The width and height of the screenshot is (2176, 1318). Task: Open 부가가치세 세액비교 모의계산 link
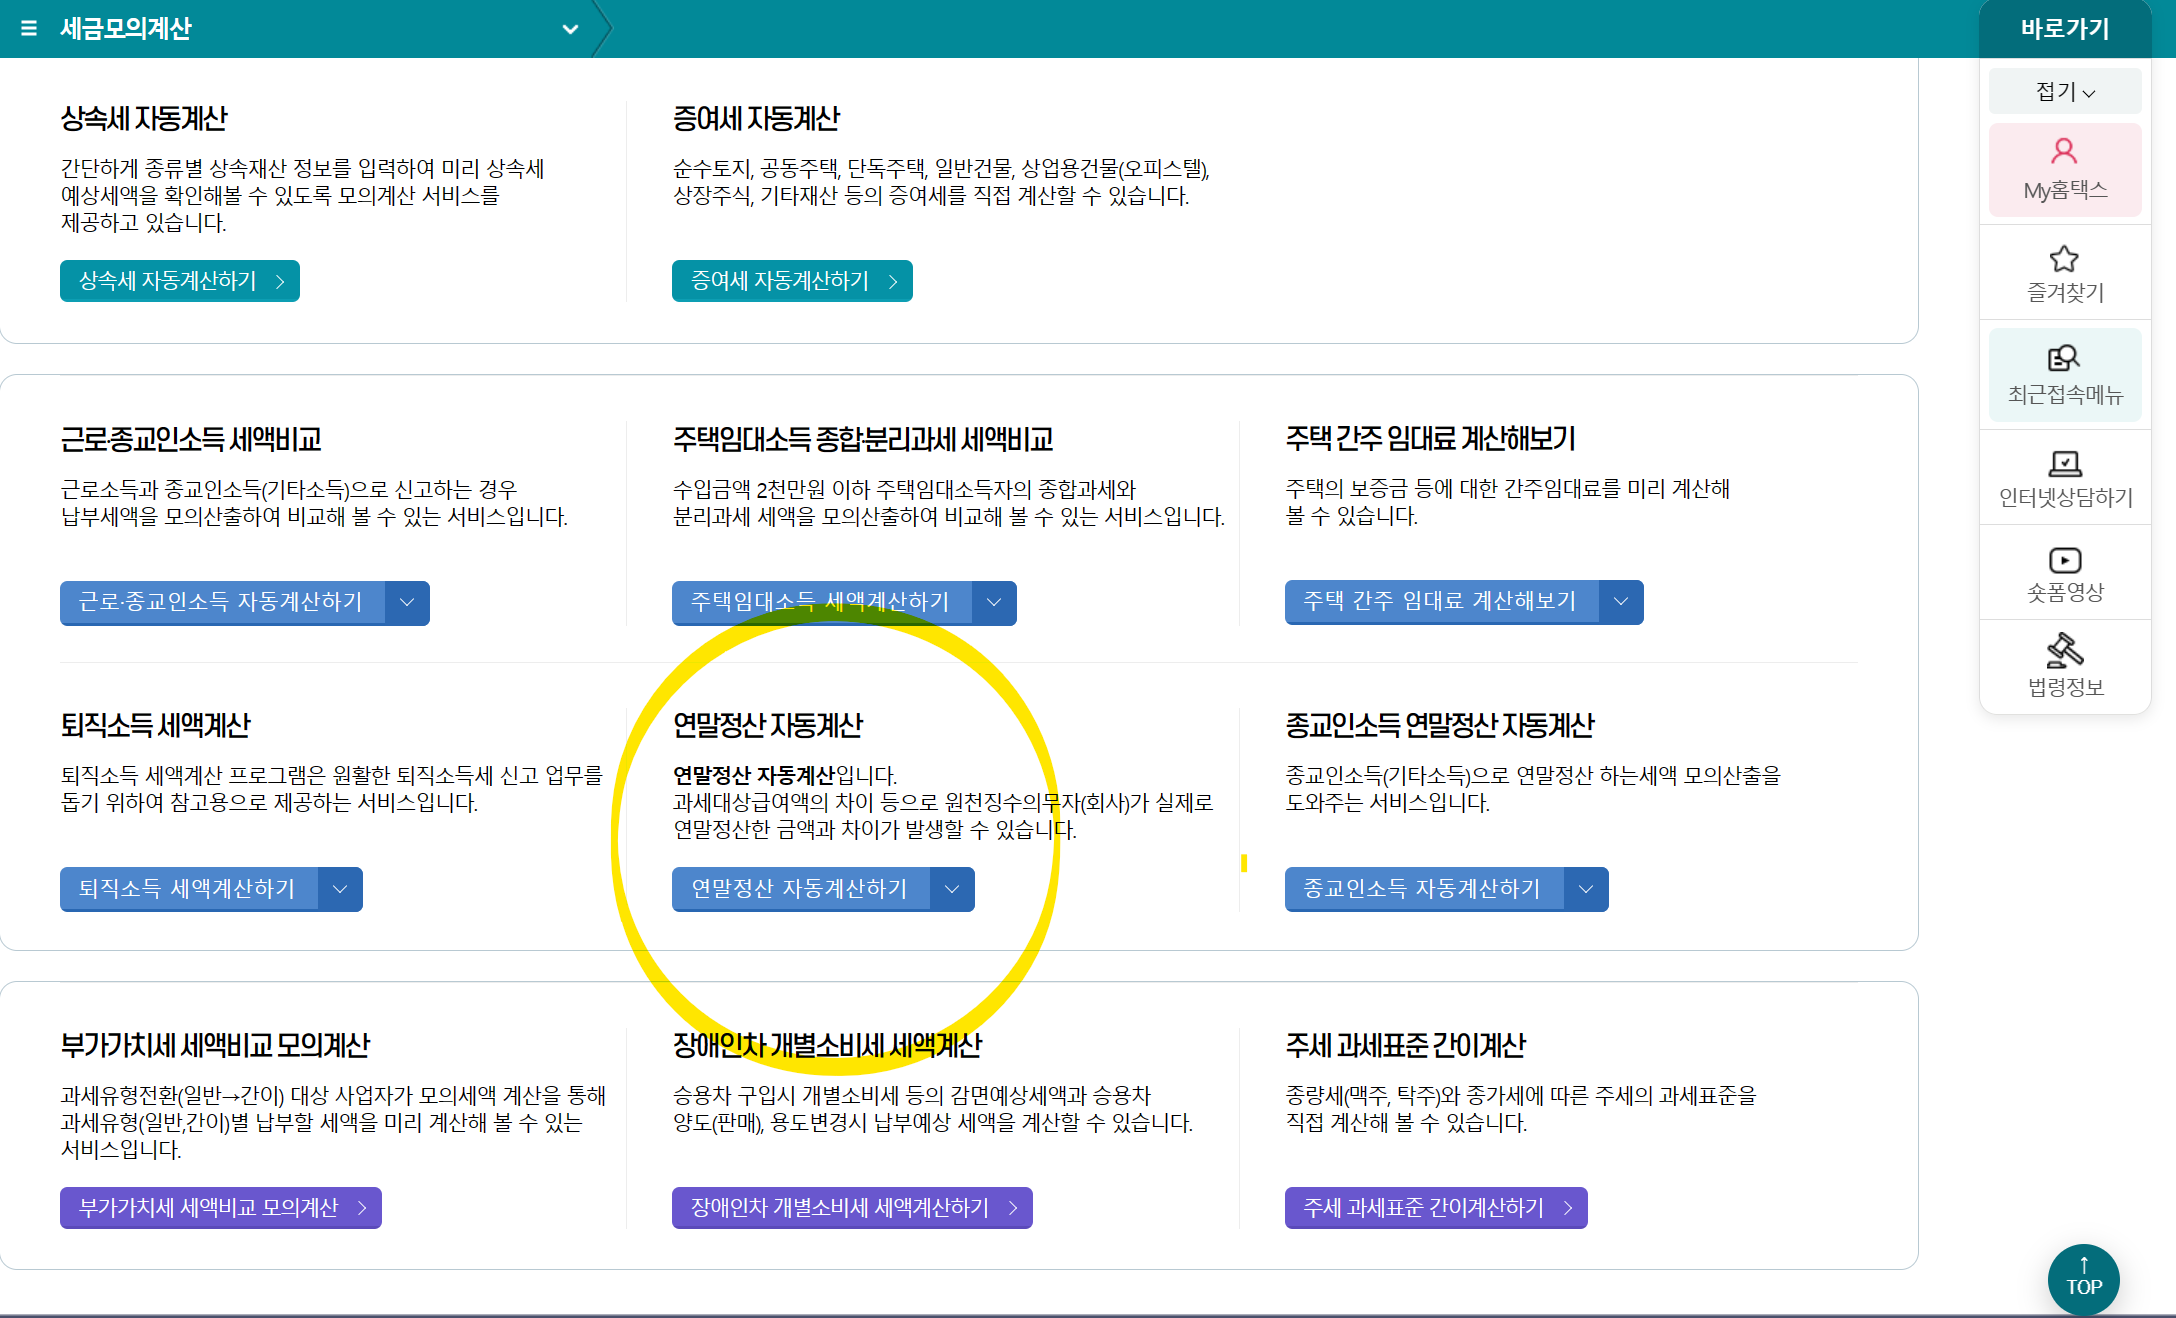point(220,1208)
